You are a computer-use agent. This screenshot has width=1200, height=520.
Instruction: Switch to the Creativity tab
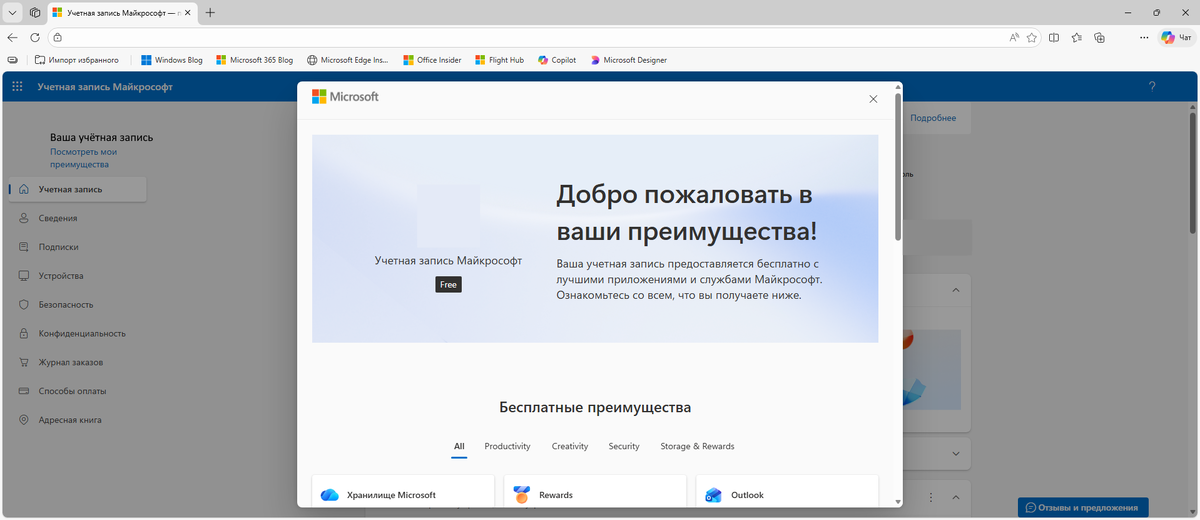570,446
